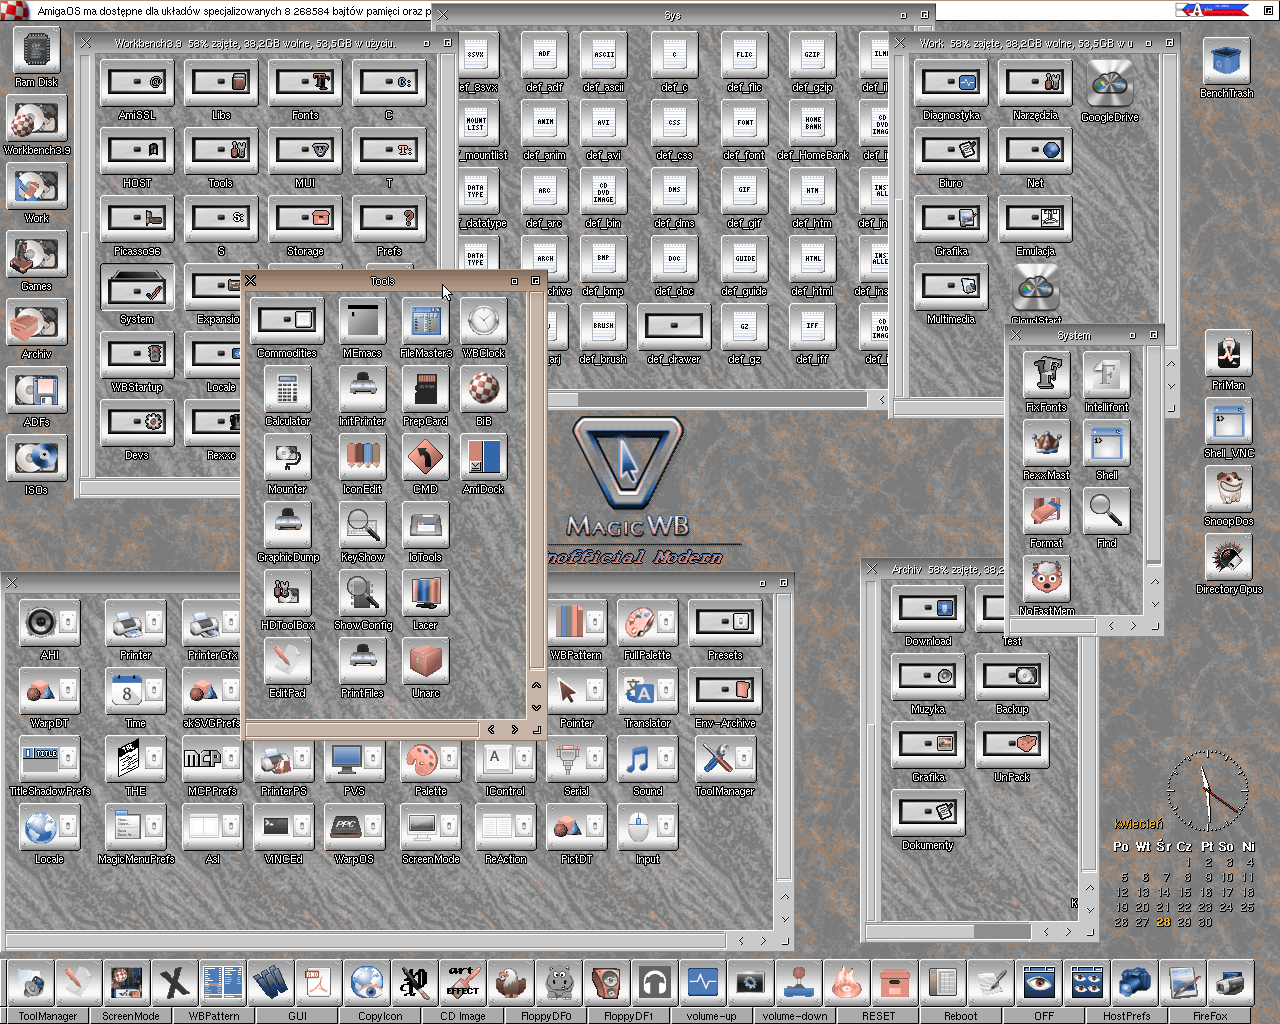The height and width of the screenshot is (1024, 1280).
Task: Click the AmiSSL drawer icon
Action: click(137, 83)
